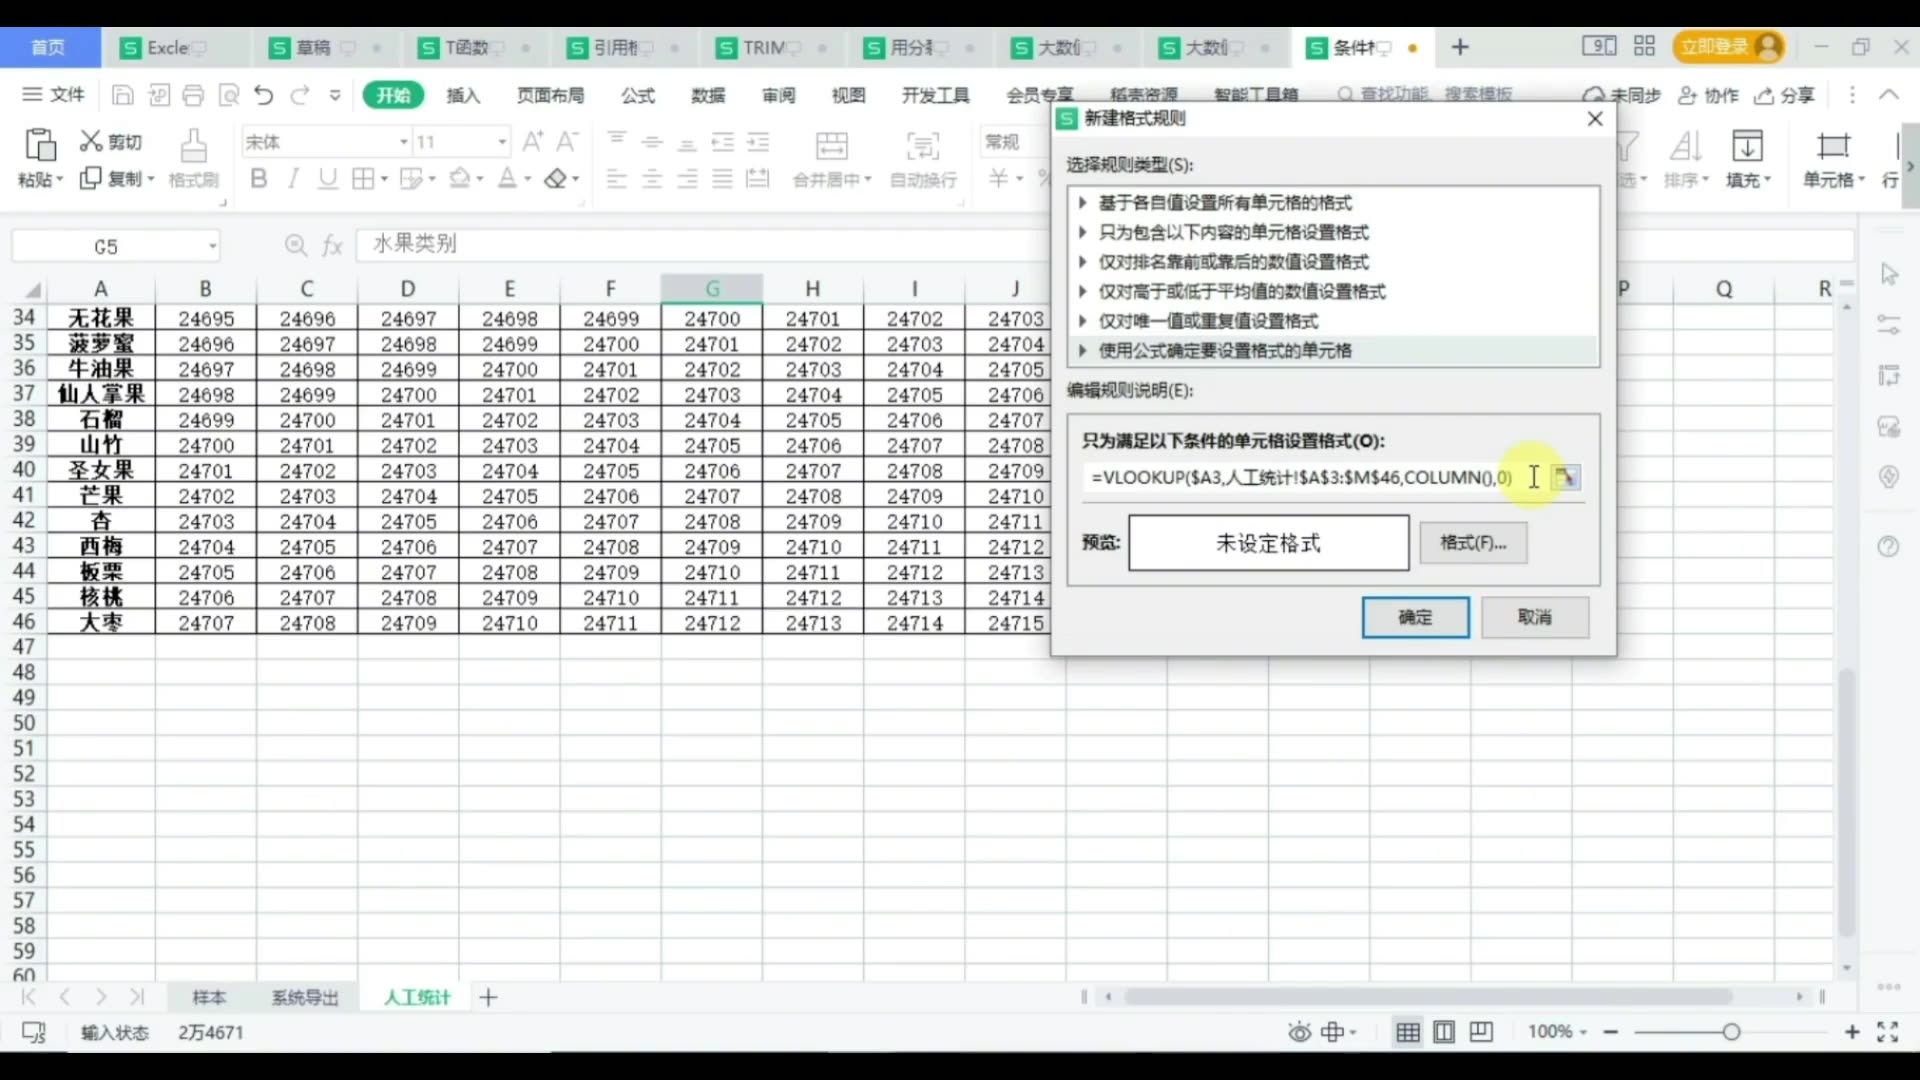Click the Fill down icon
This screenshot has width=1920, height=1080.
coord(1747,146)
